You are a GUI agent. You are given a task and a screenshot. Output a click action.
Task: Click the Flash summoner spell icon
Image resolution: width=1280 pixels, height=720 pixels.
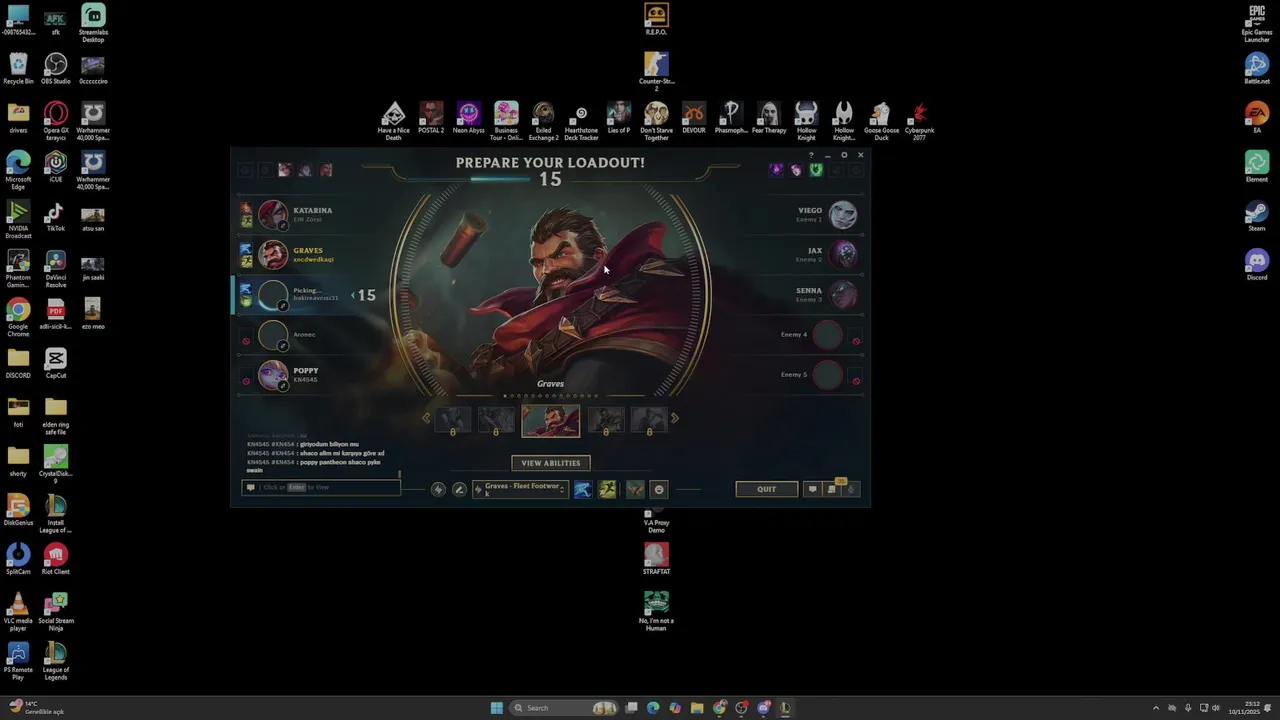click(607, 489)
